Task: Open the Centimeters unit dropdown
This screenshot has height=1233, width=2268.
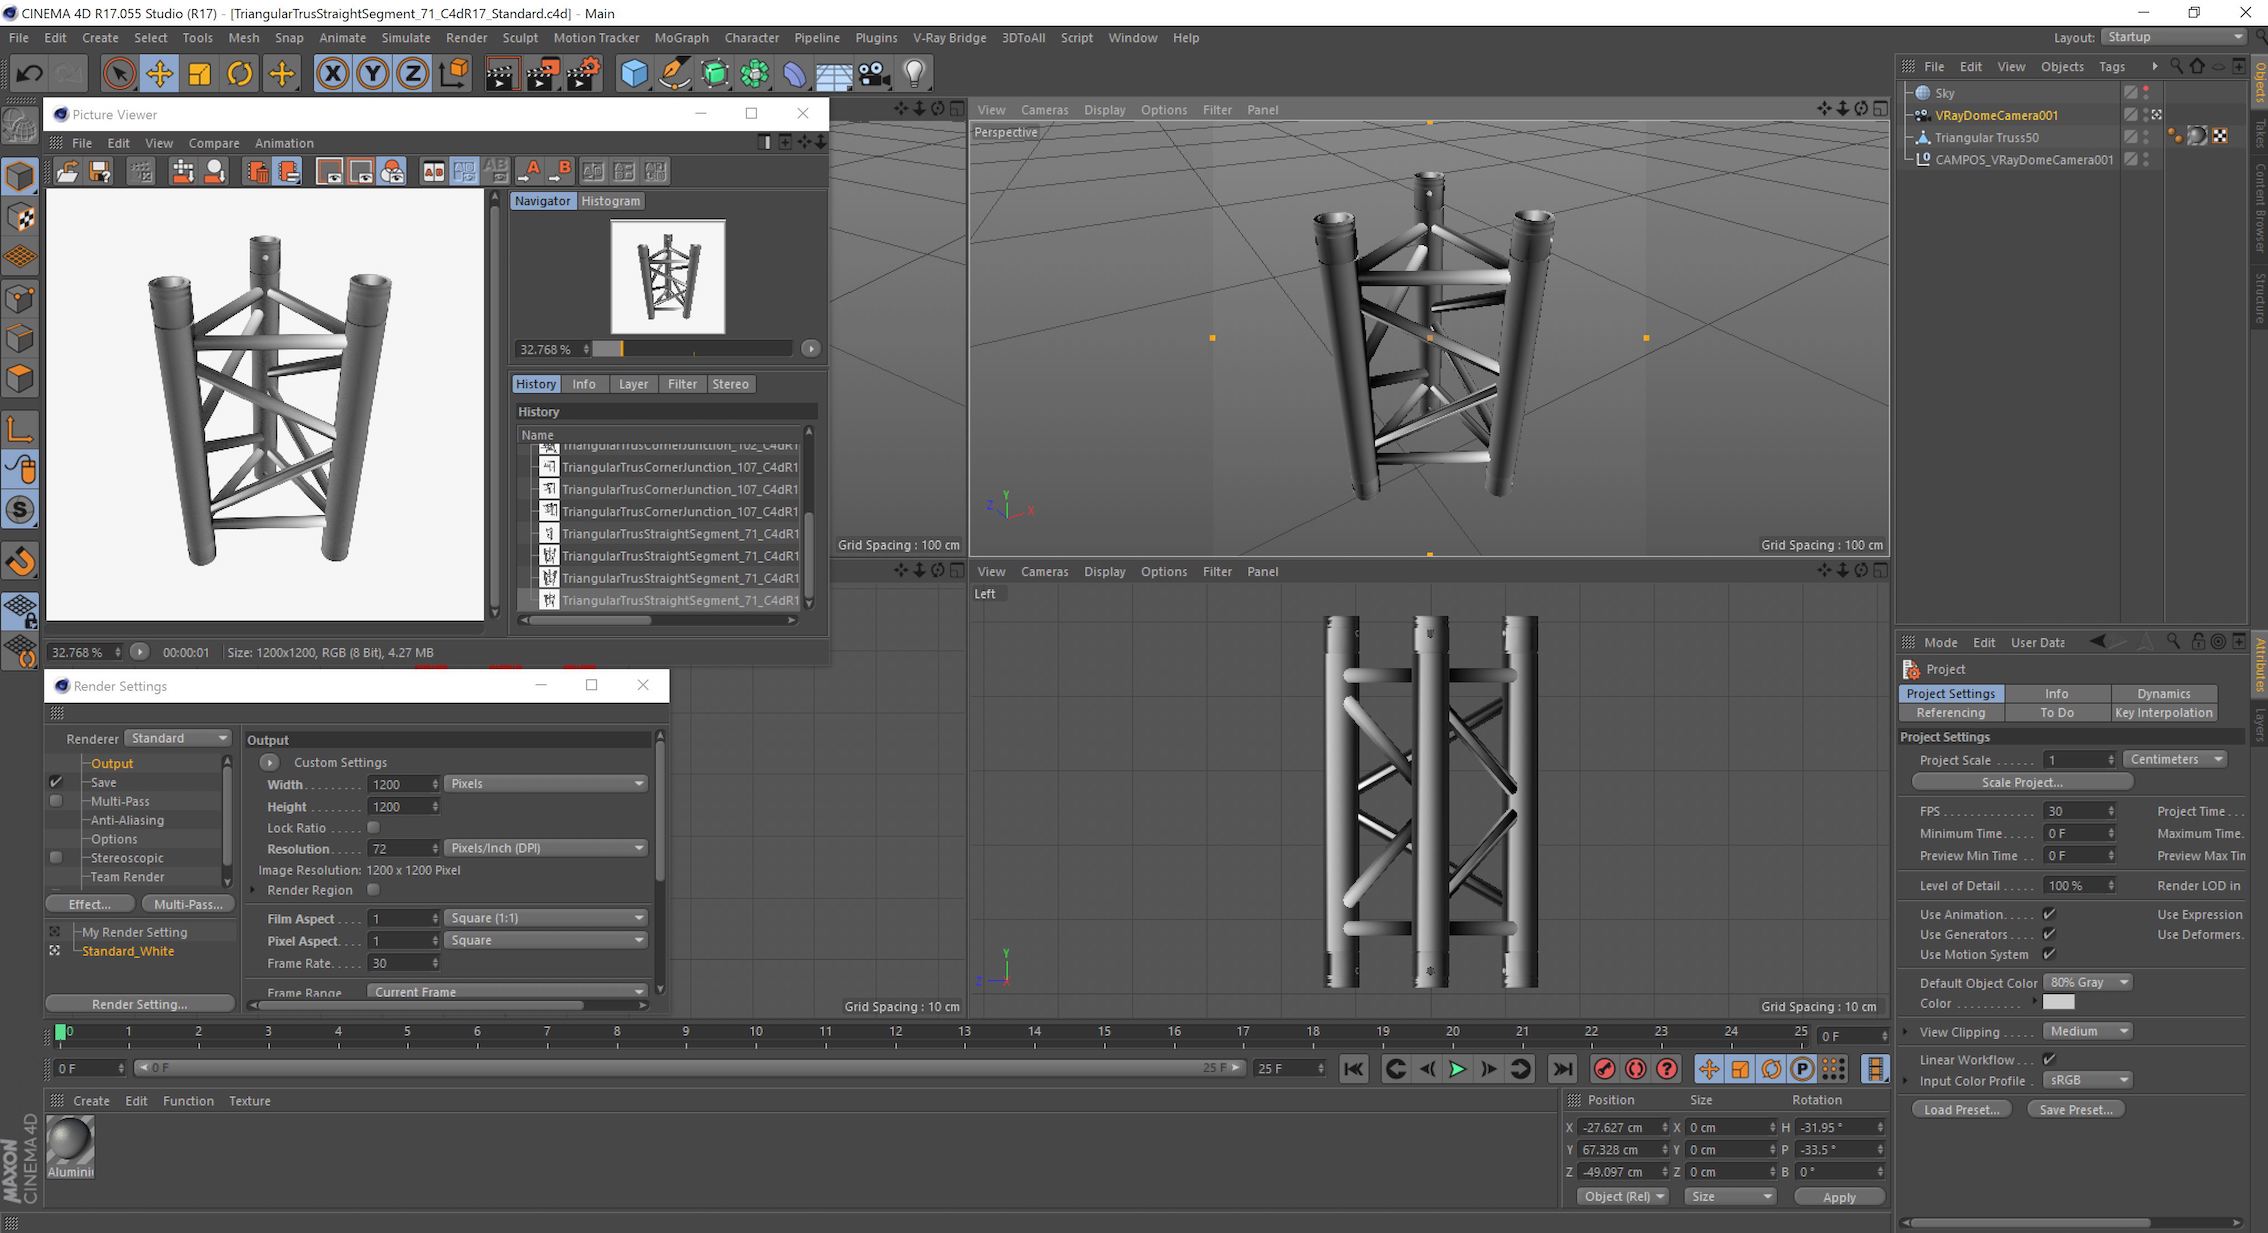Action: [x=2175, y=759]
